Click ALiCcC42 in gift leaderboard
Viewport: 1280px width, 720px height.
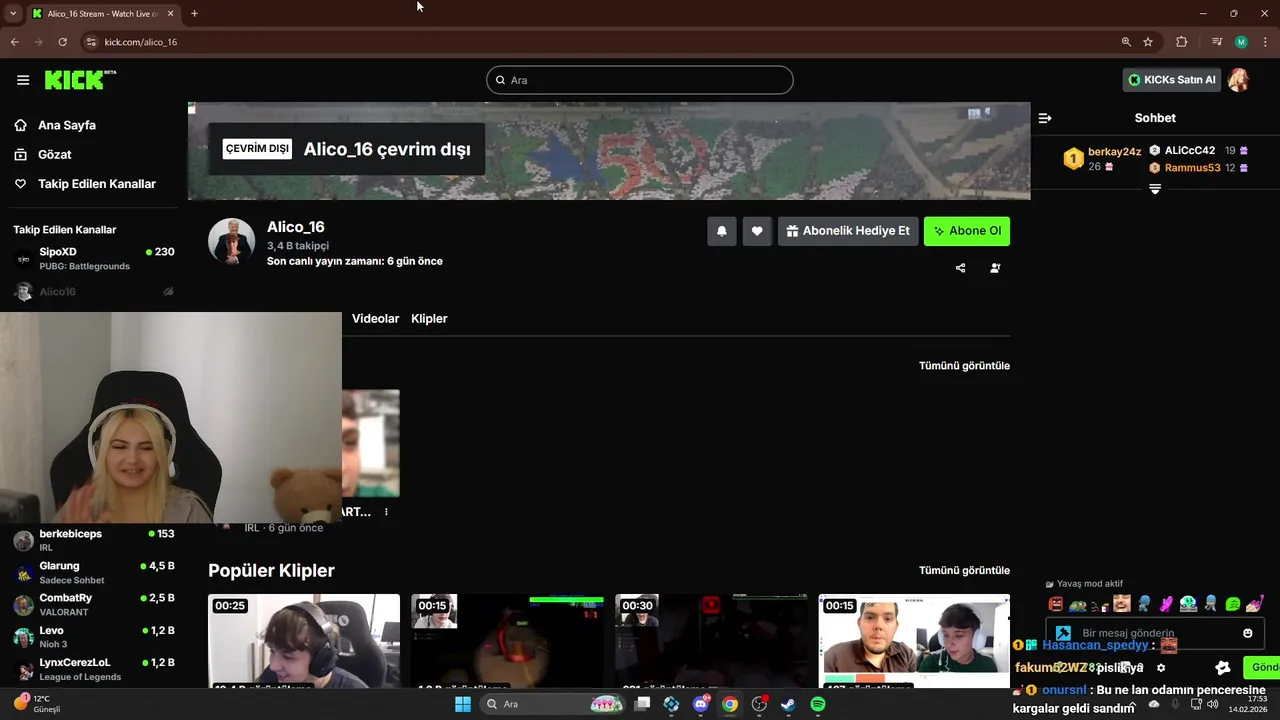coord(1190,151)
